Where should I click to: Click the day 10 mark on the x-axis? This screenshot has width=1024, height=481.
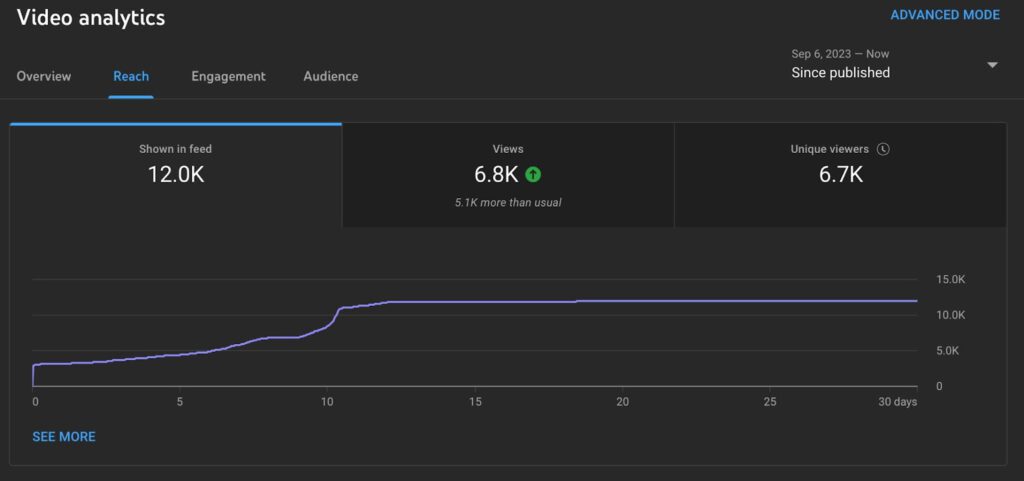point(326,402)
